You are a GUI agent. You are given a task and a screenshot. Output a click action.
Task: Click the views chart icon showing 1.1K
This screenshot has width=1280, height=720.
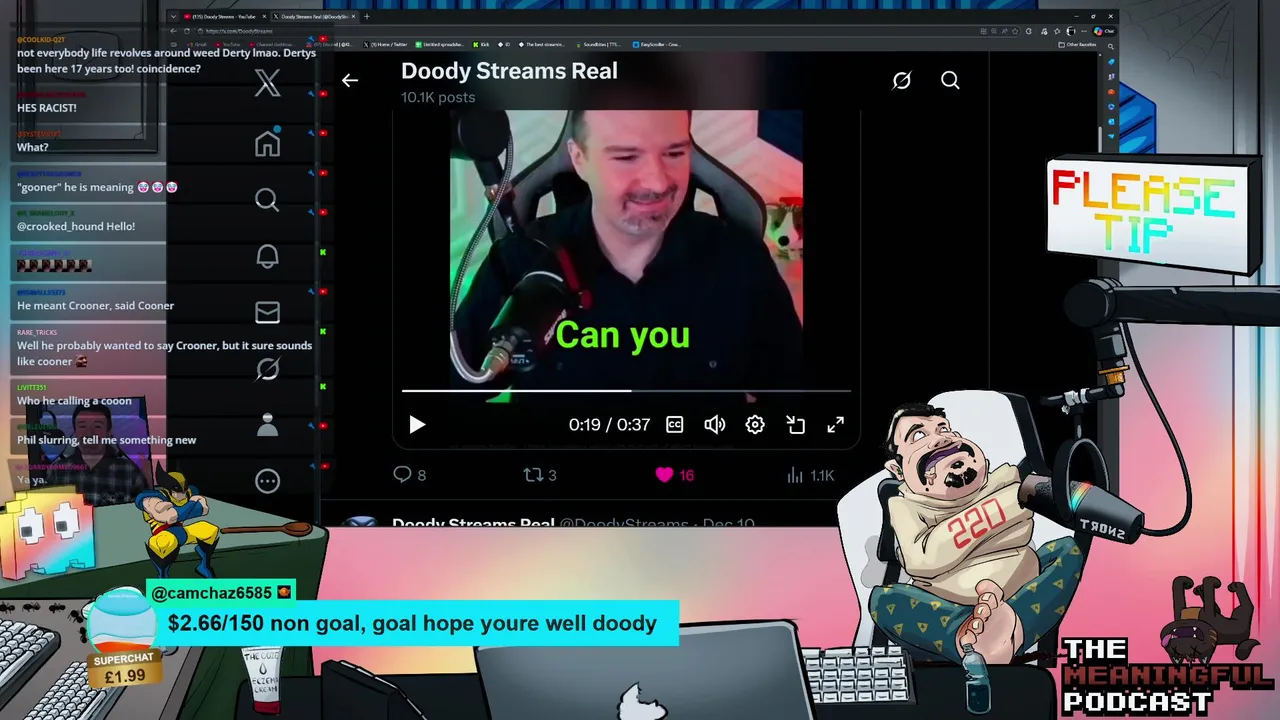[x=795, y=475]
